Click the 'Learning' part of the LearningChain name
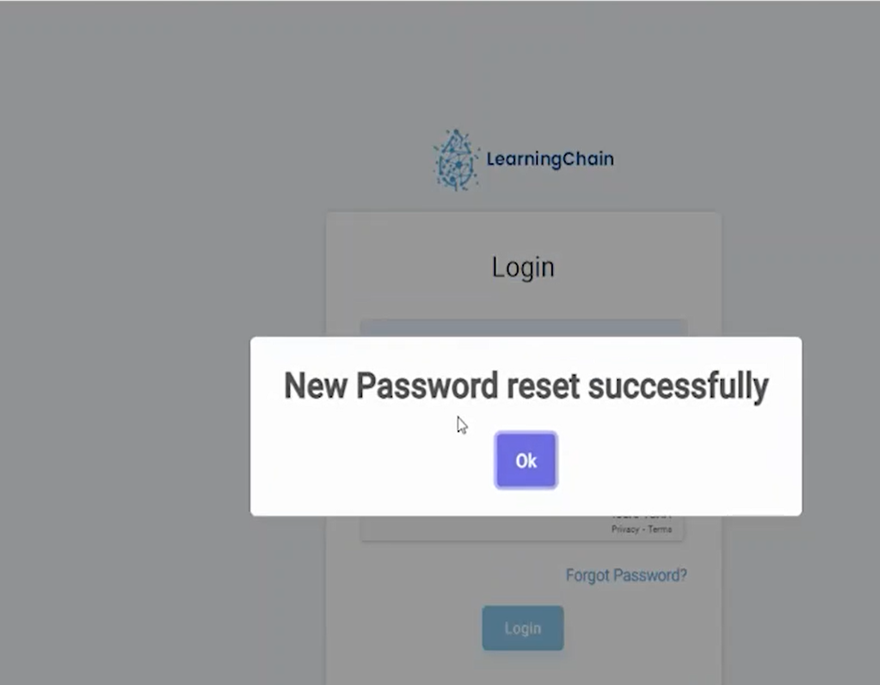This screenshot has height=685, width=880. (524, 160)
